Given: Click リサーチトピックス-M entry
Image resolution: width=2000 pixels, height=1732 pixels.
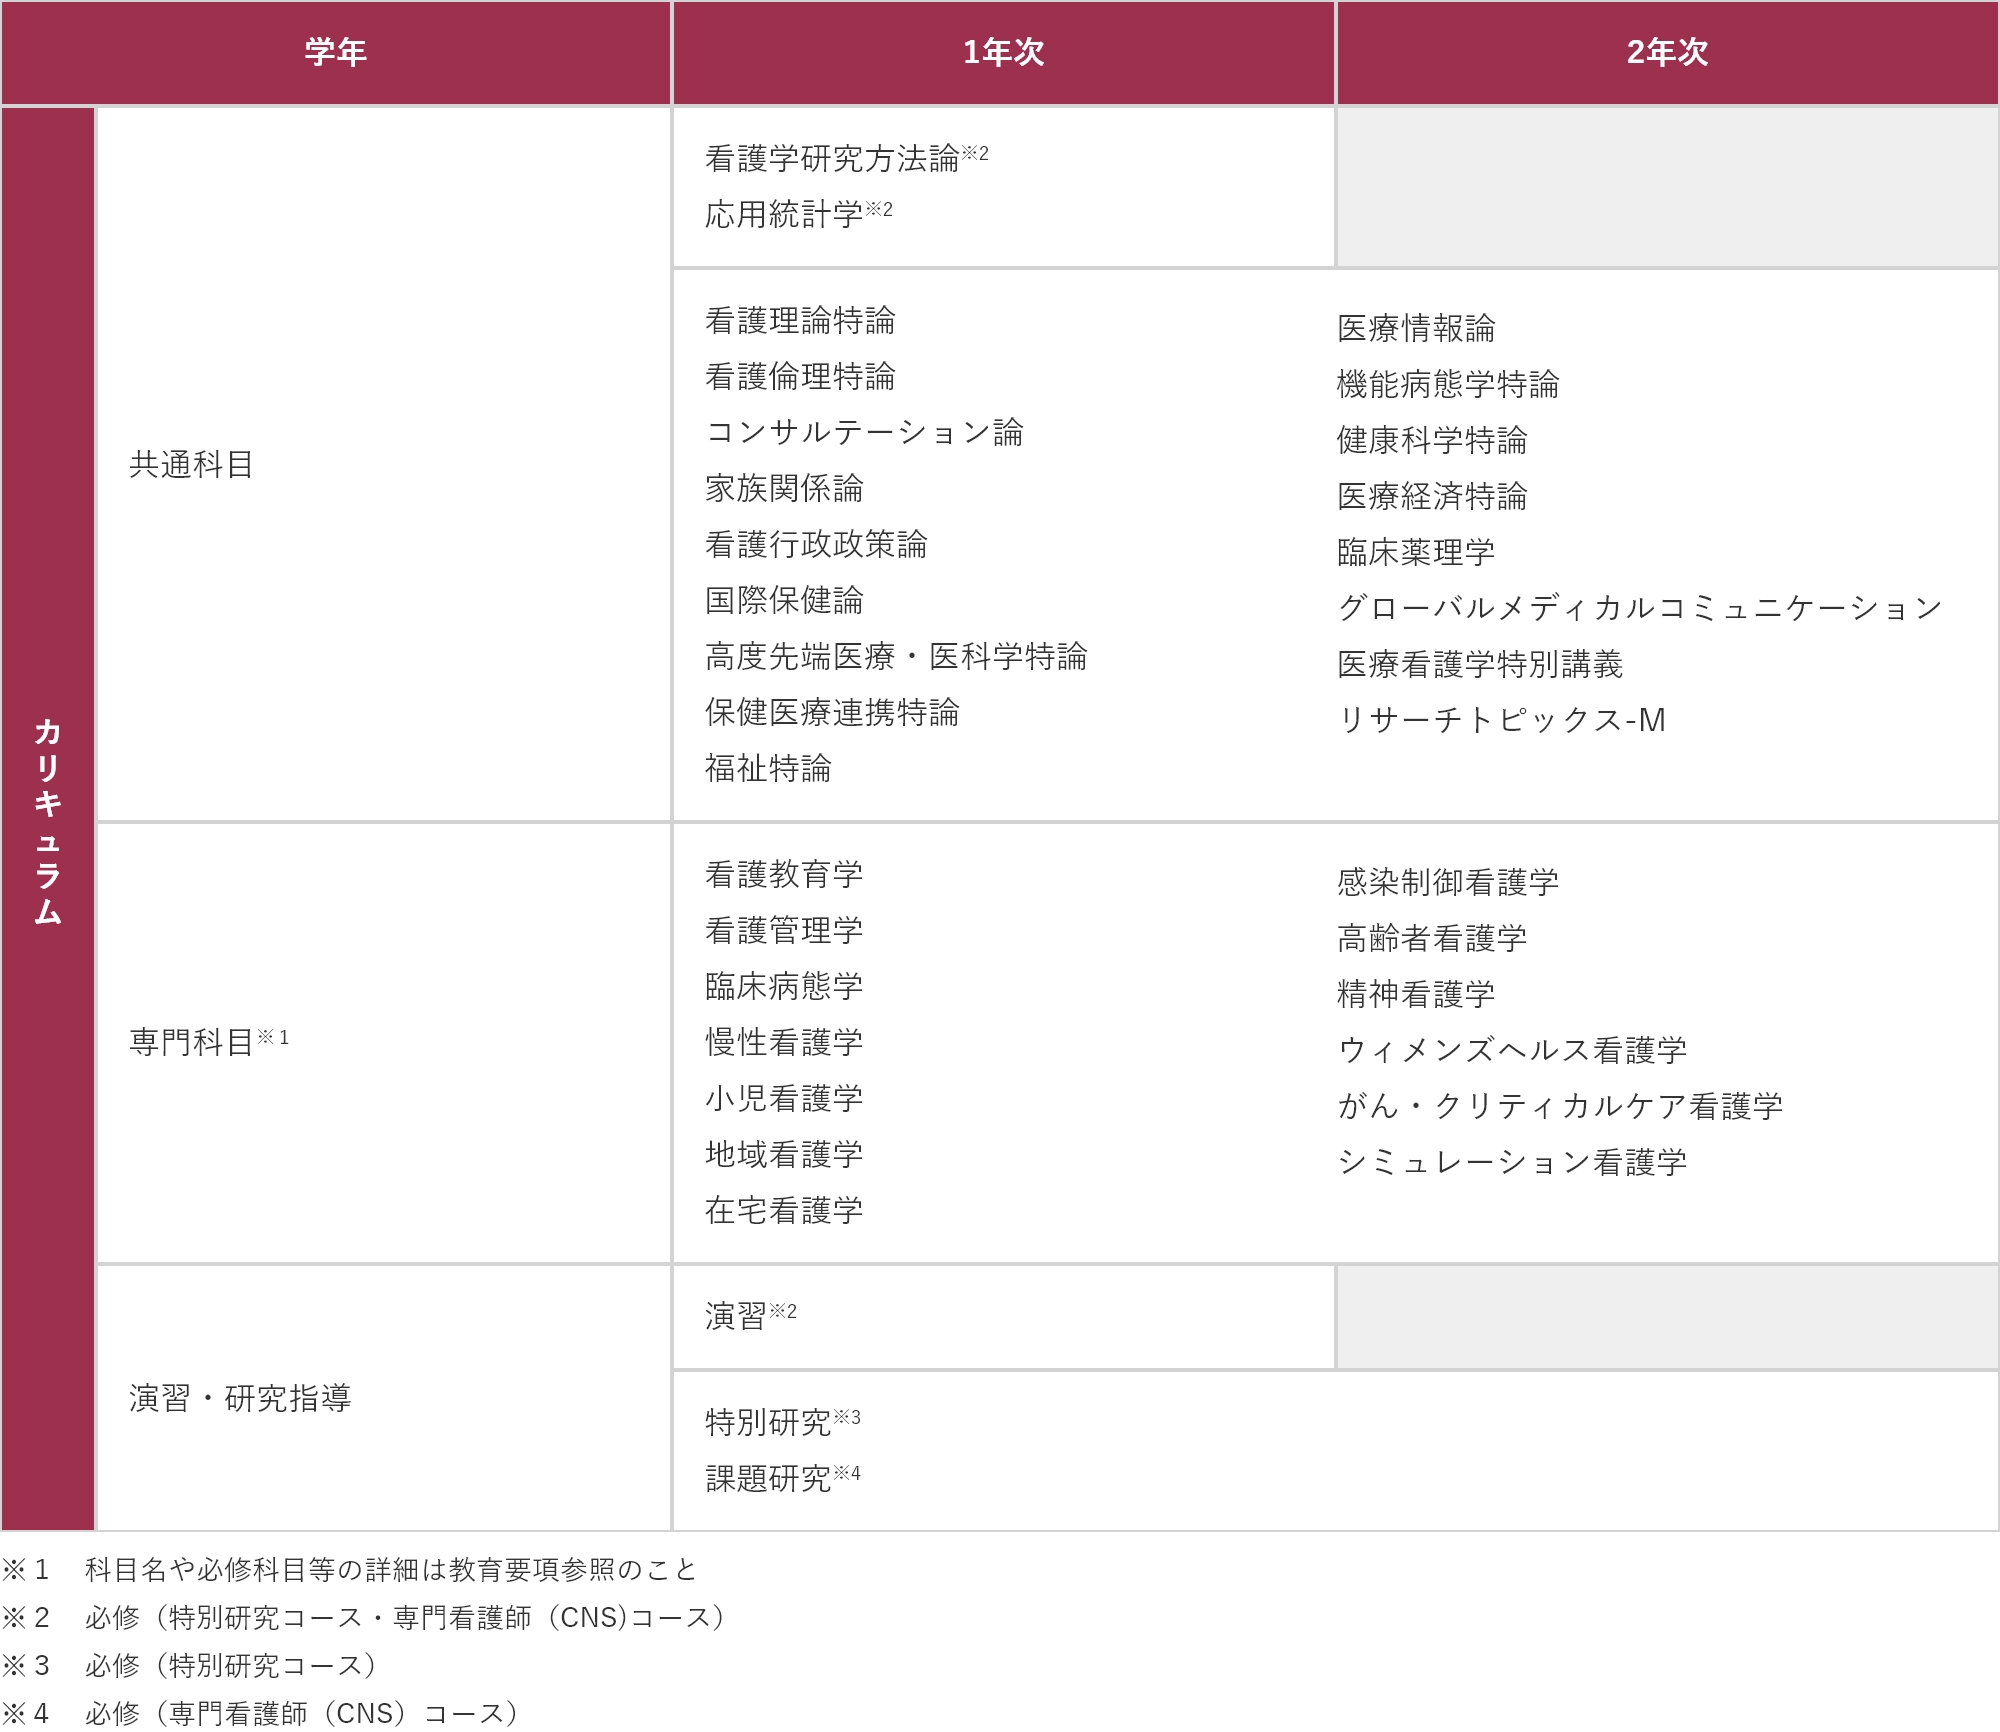Looking at the screenshot, I should point(1502,721).
